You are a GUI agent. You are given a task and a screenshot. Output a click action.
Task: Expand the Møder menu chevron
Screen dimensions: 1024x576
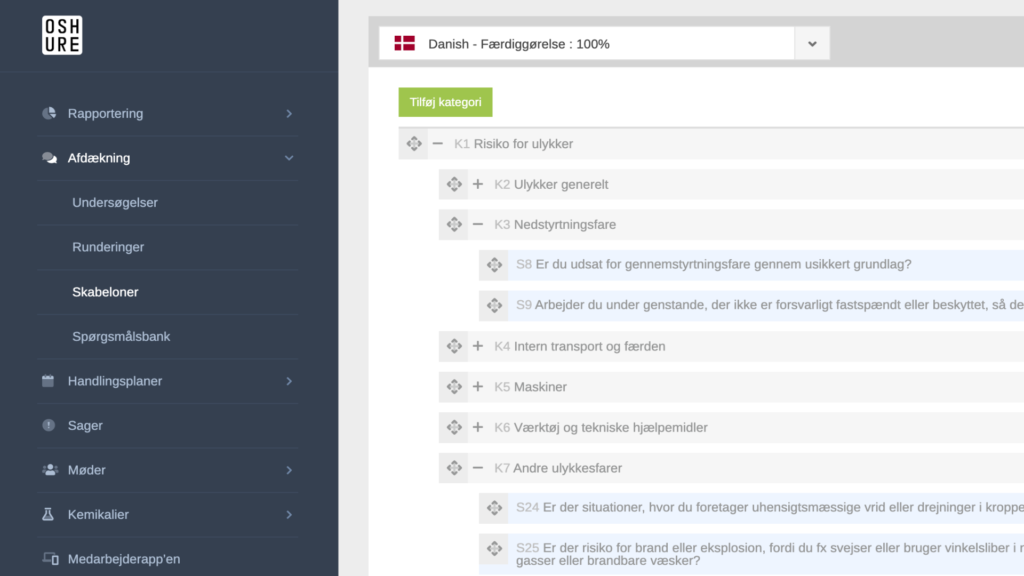pos(289,470)
